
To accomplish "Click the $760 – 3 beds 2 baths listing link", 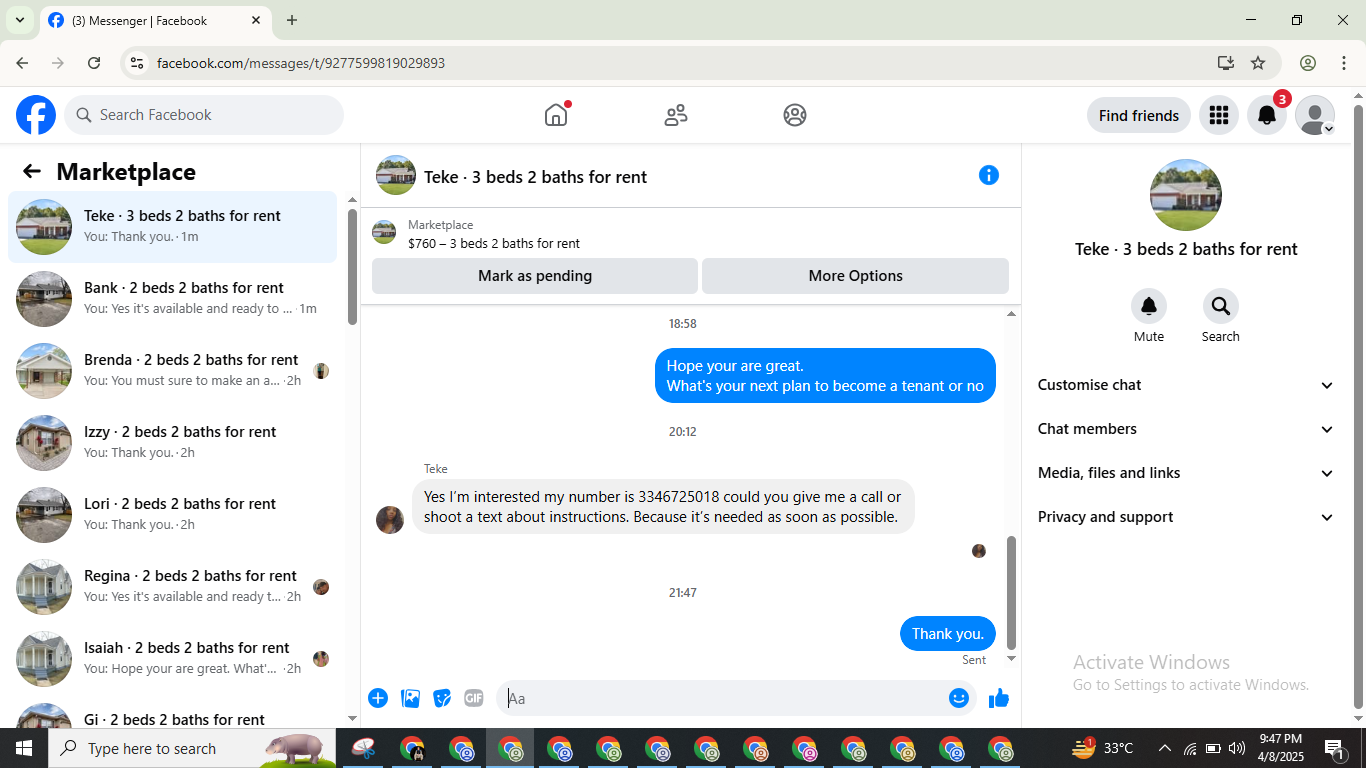I will coord(494,243).
